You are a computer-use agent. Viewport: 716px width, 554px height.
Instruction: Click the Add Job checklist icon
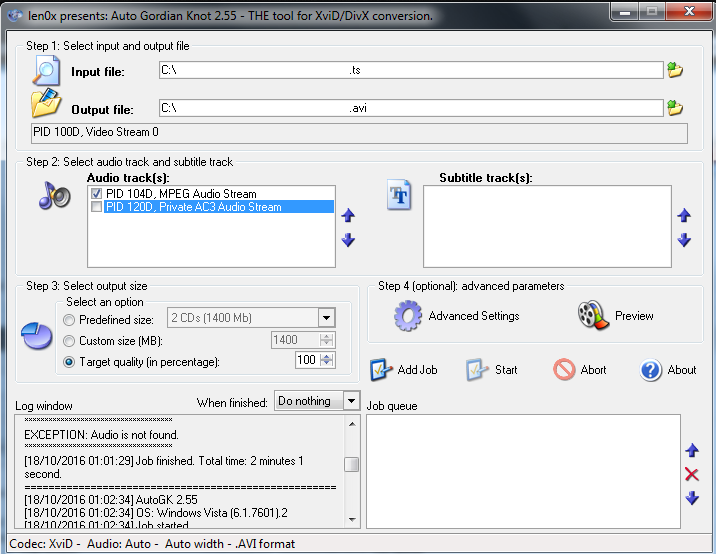381,369
